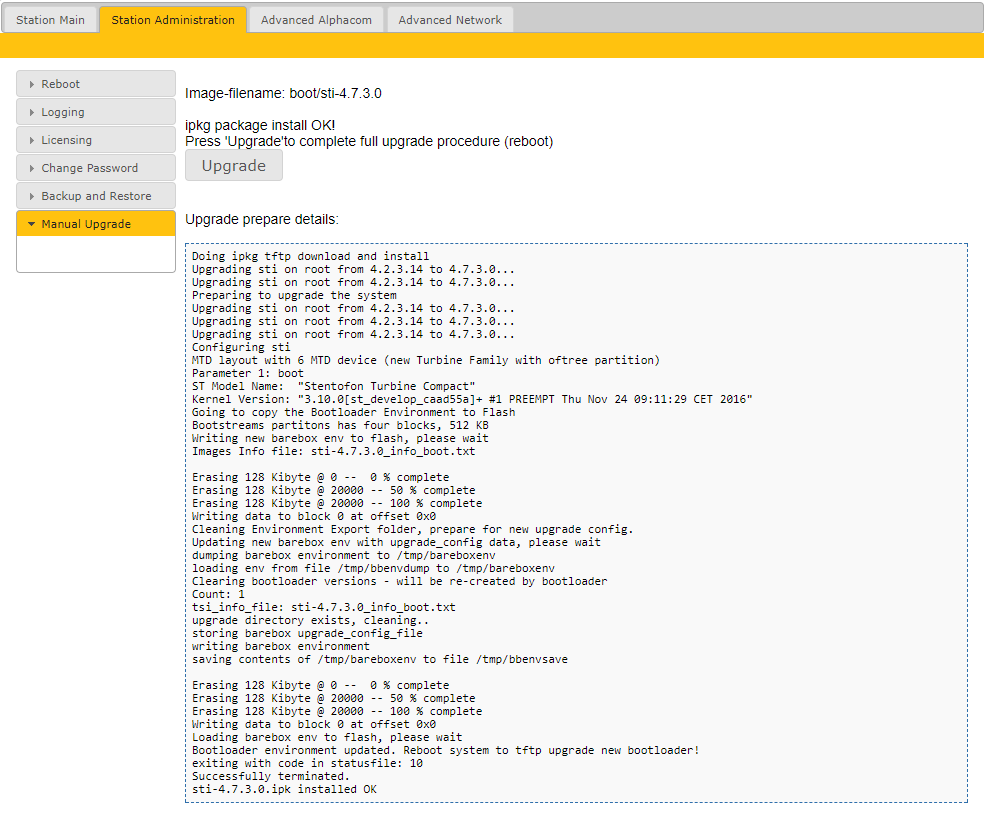Click inside the upgrade prepare details log
This screenshot has width=984, height=816.
coord(576,520)
